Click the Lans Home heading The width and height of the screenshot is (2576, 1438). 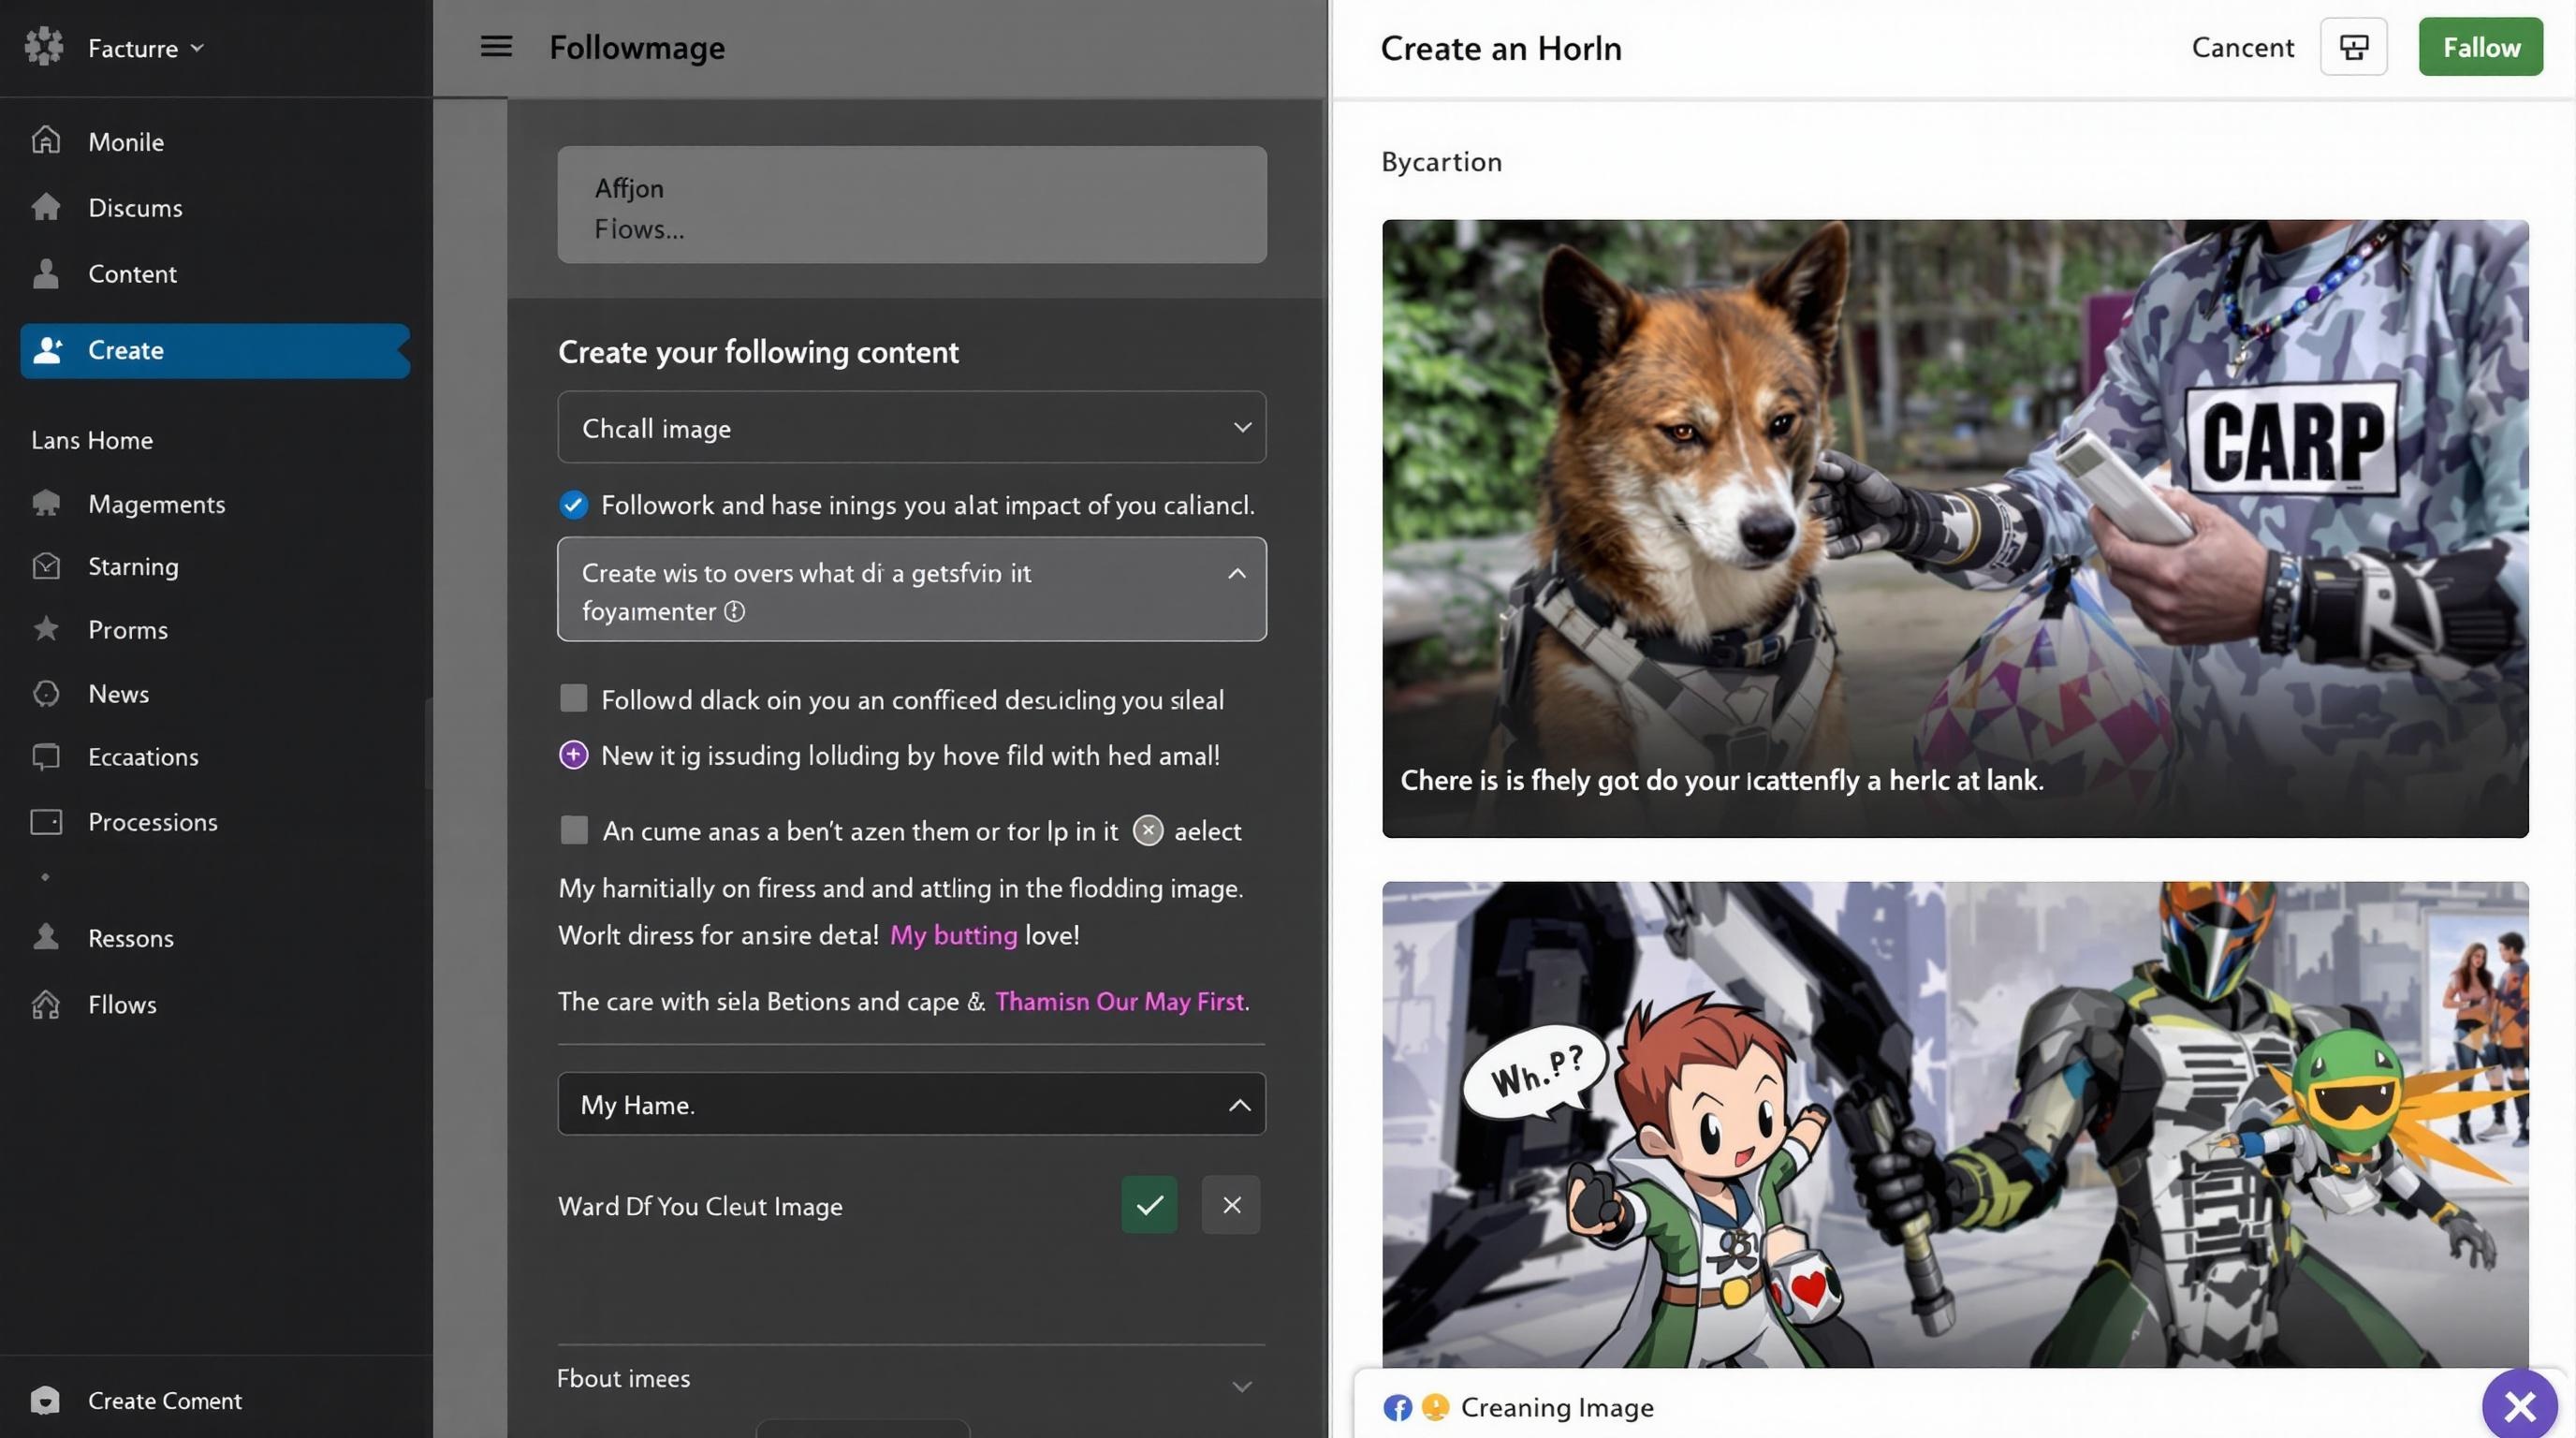tap(92, 440)
